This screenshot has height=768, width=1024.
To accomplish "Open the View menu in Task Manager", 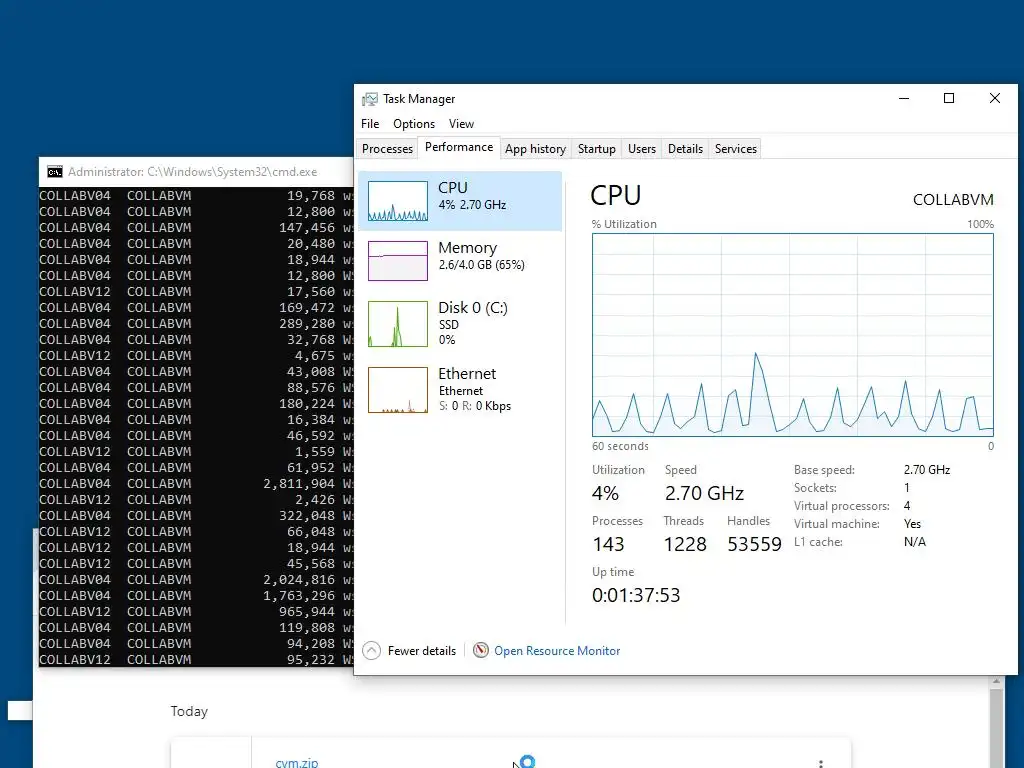I will pos(461,123).
